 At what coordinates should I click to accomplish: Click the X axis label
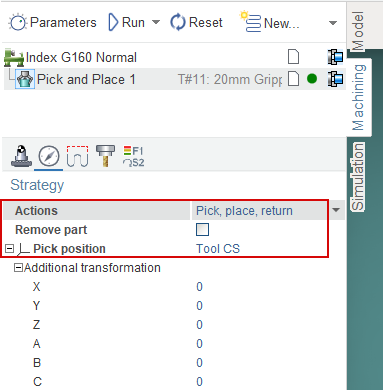tap(37, 287)
